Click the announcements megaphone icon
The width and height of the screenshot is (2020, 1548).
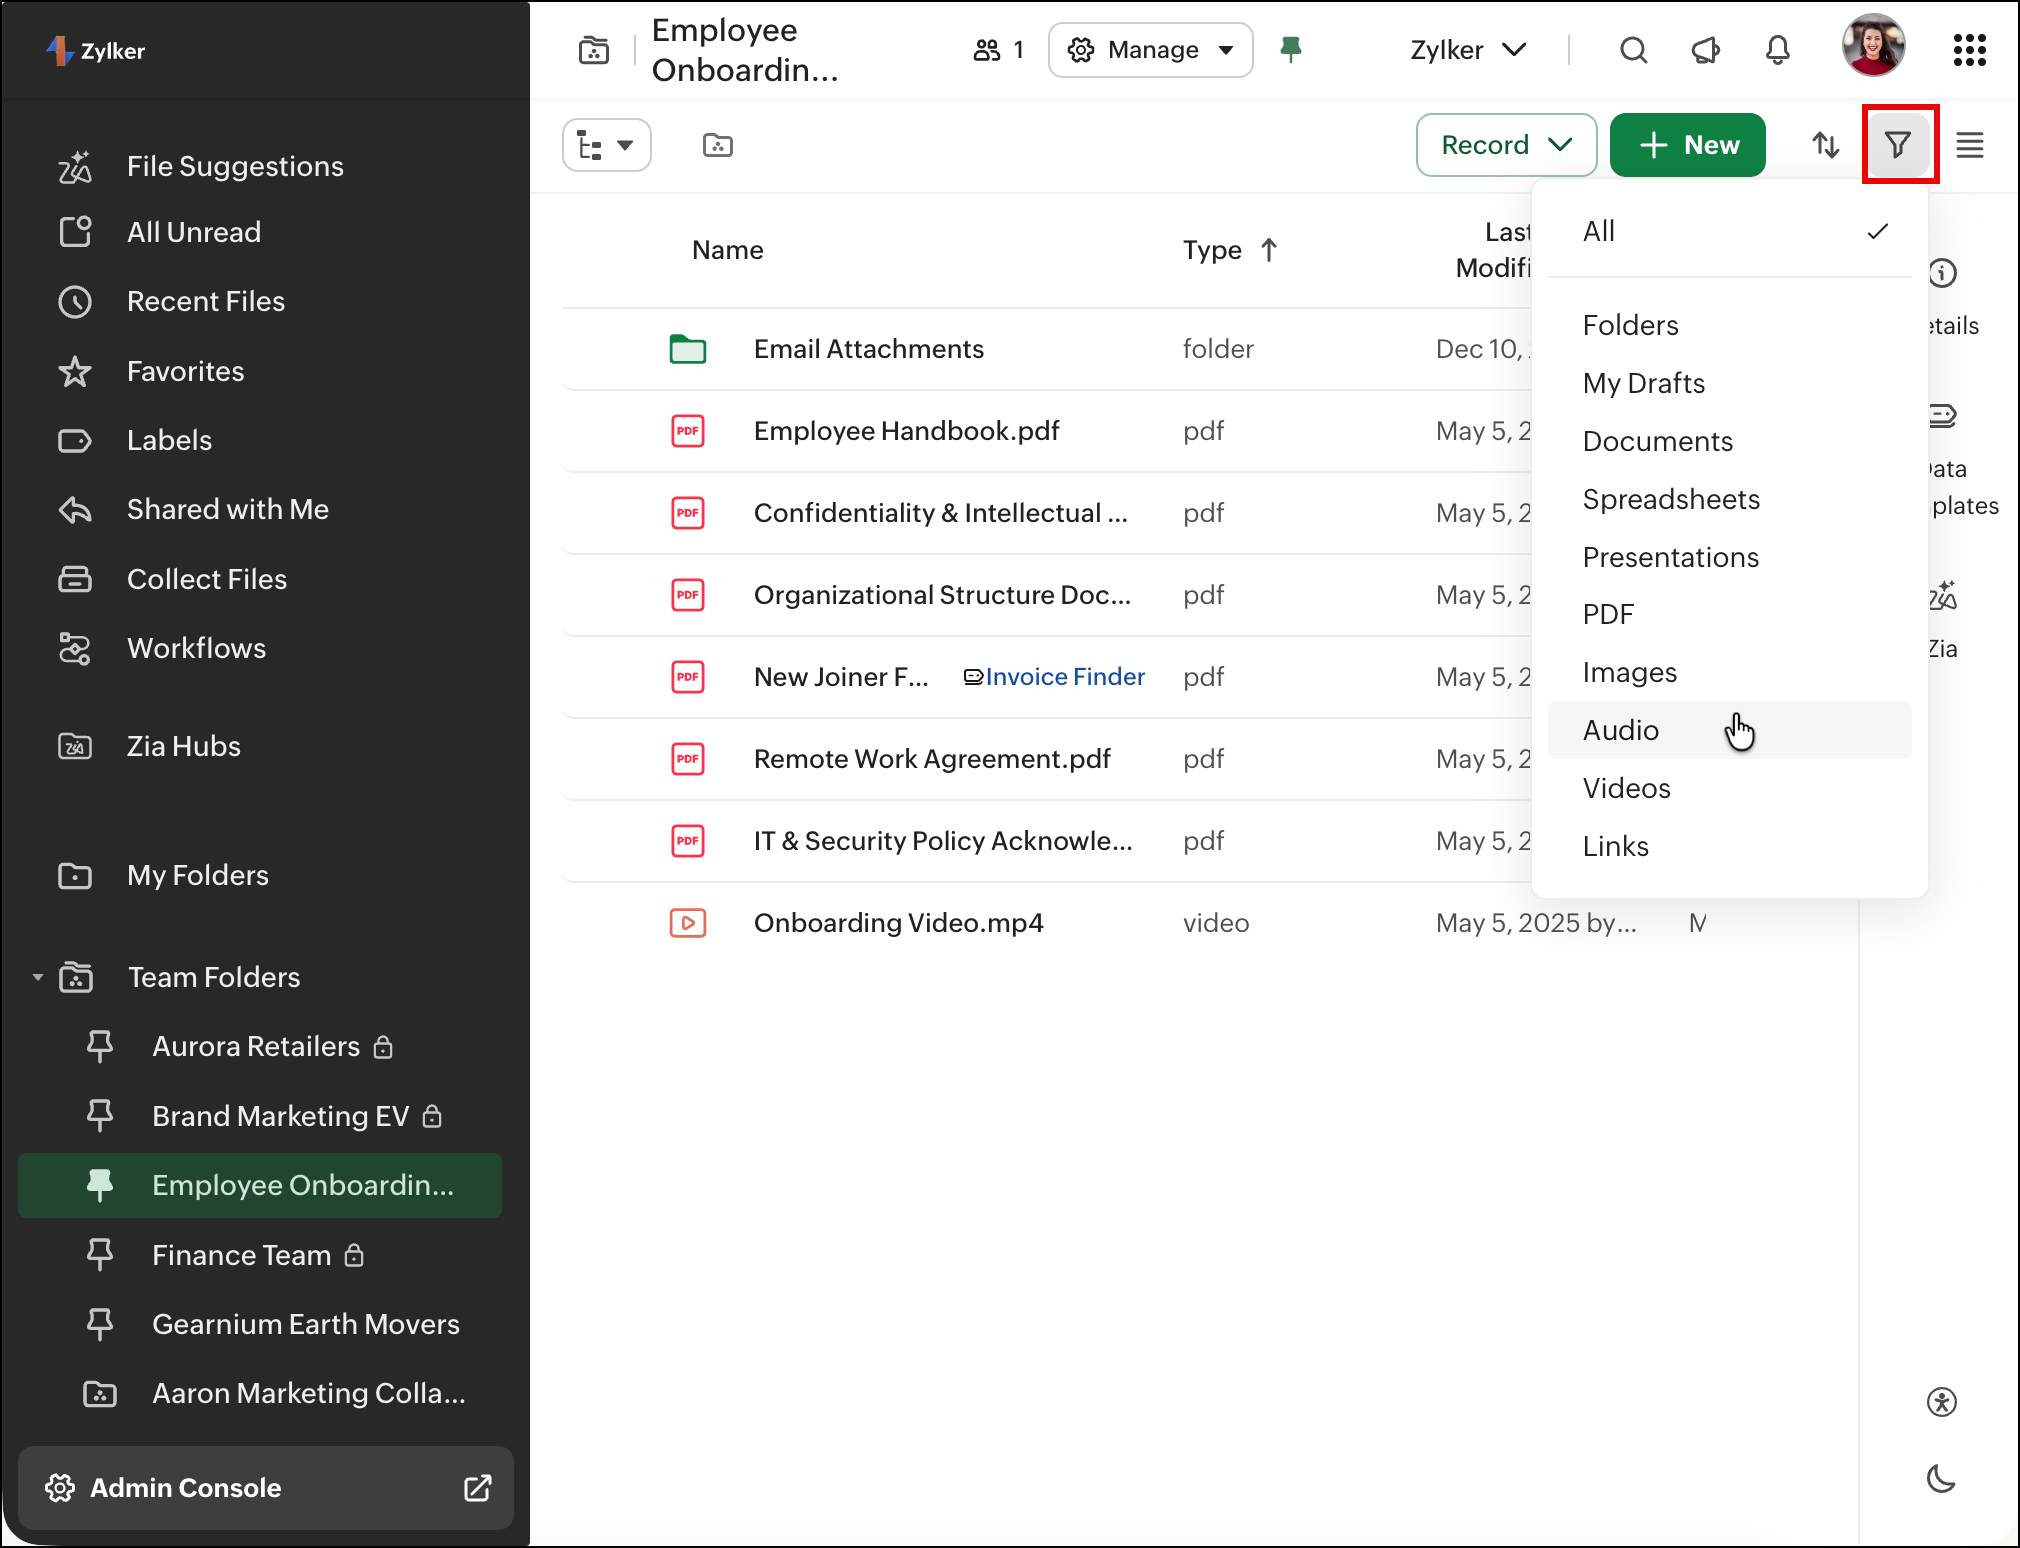(x=1705, y=50)
